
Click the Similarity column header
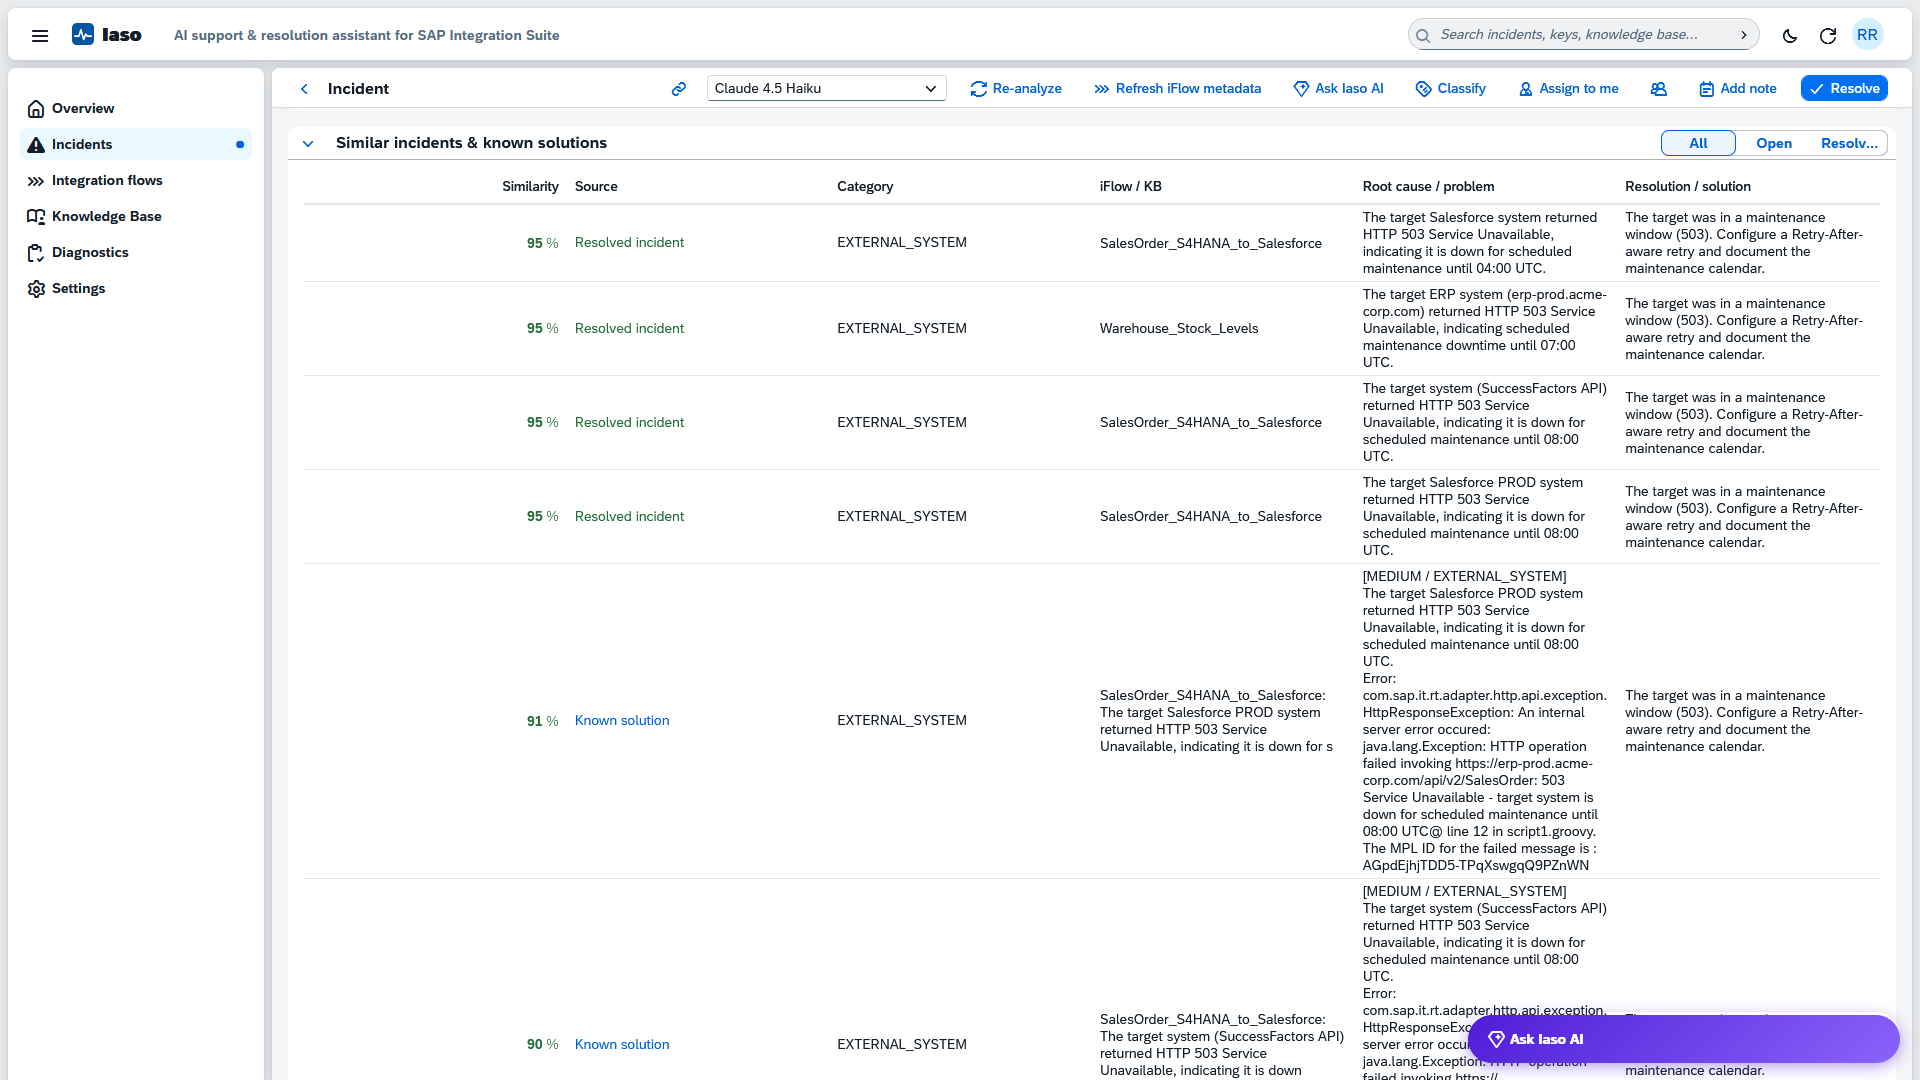[530, 187]
